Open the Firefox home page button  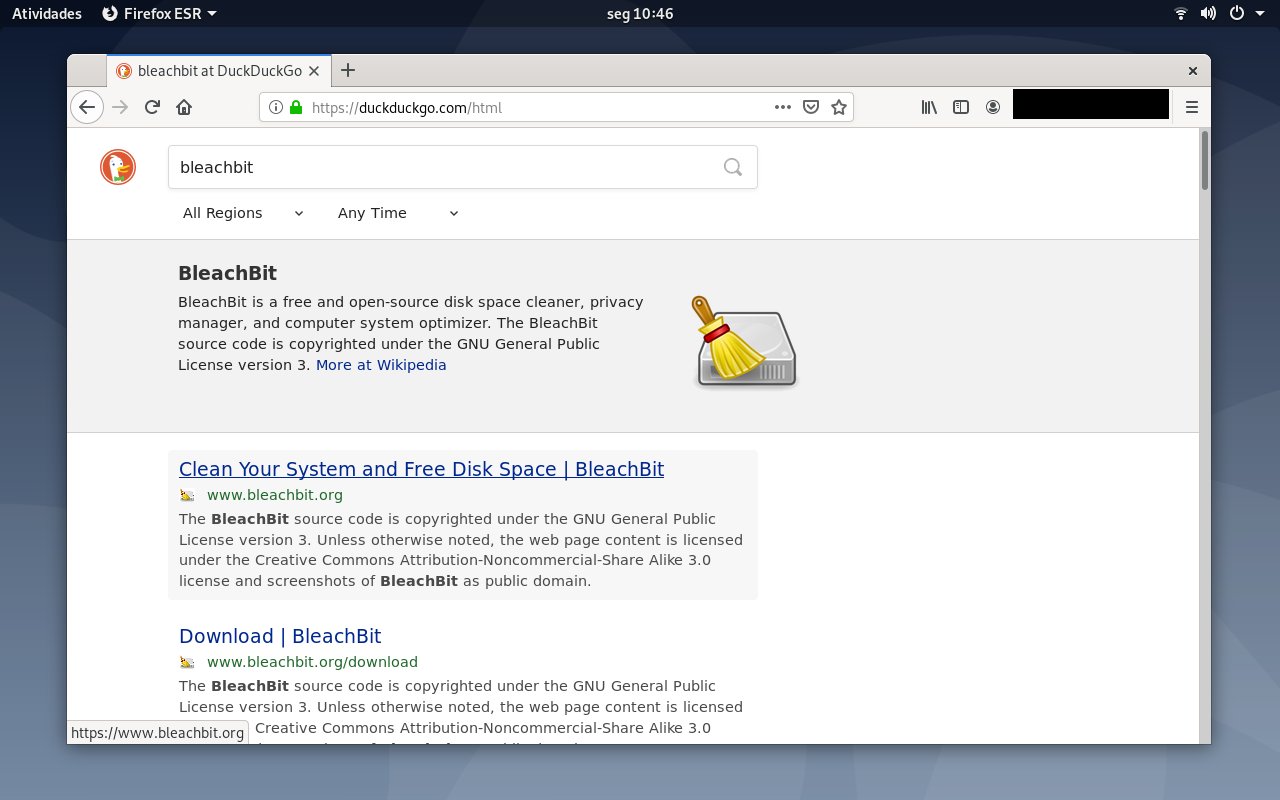(x=184, y=107)
